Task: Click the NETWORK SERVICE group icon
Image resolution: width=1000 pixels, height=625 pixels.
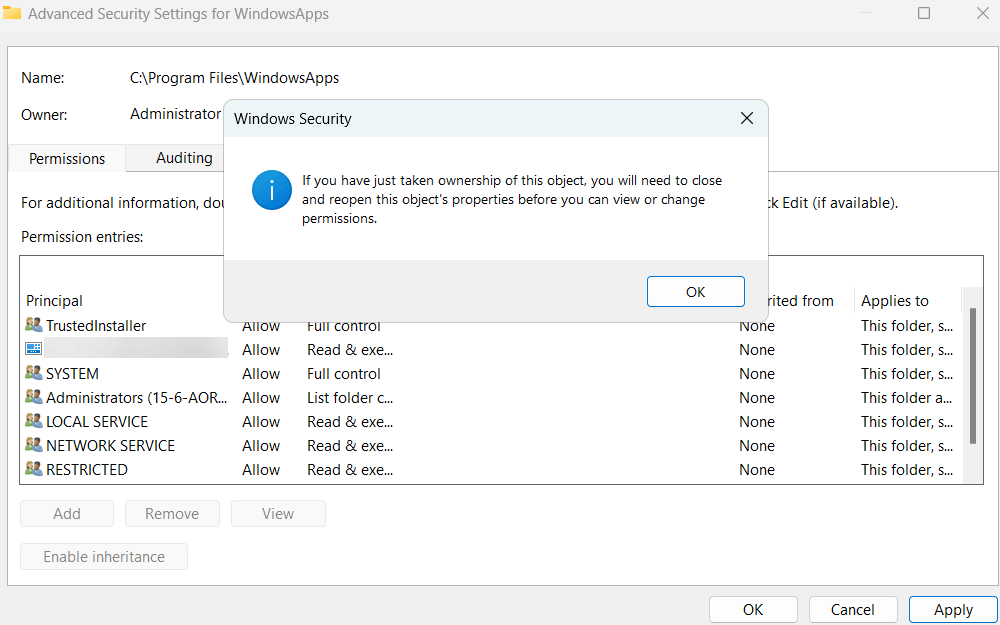Action: tap(34, 445)
